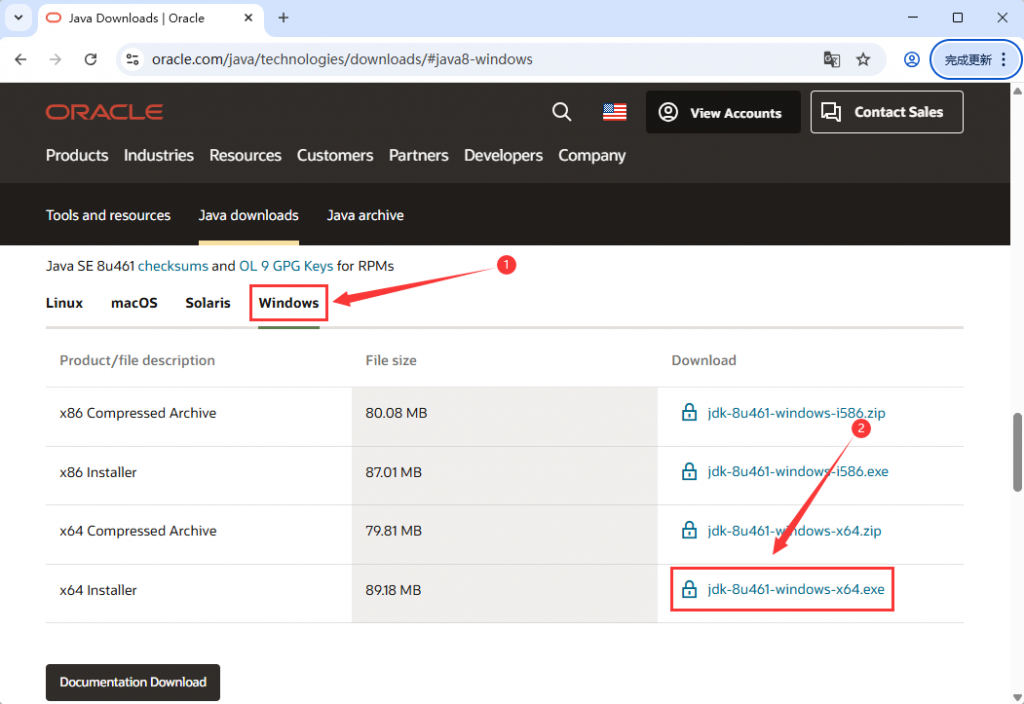Expand the Products navigation menu
The width and height of the screenshot is (1024, 704).
pyautogui.click(x=77, y=155)
